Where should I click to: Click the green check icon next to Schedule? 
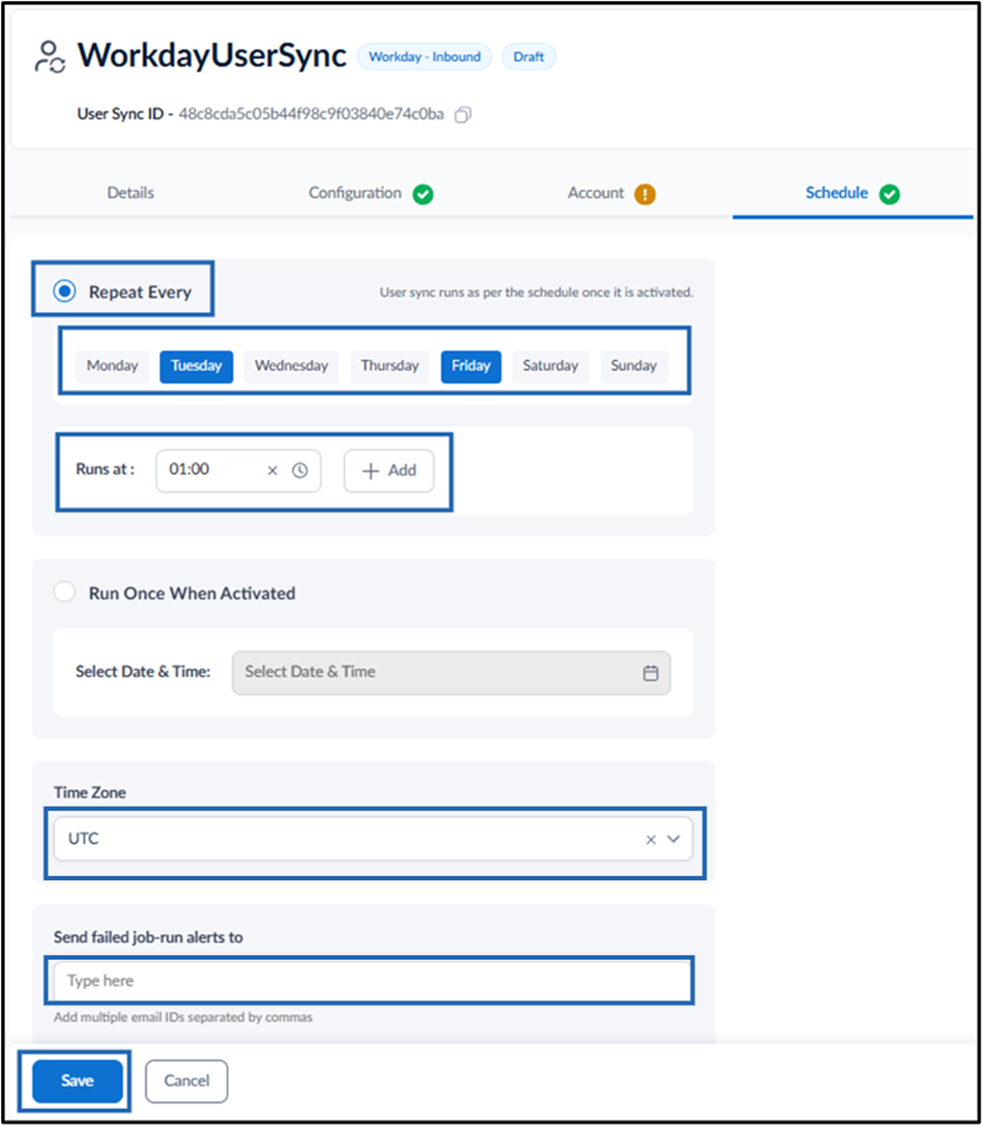click(x=889, y=194)
